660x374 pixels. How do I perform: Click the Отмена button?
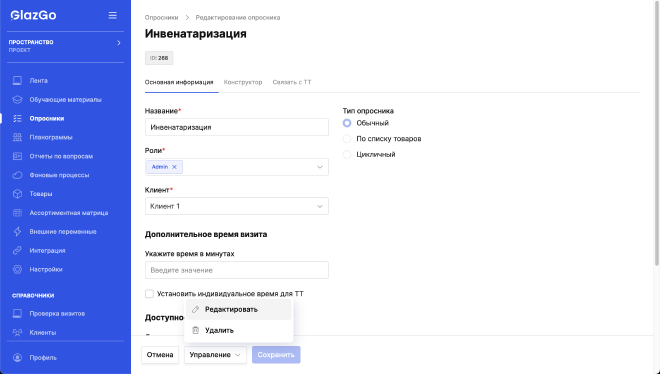tap(160, 355)
